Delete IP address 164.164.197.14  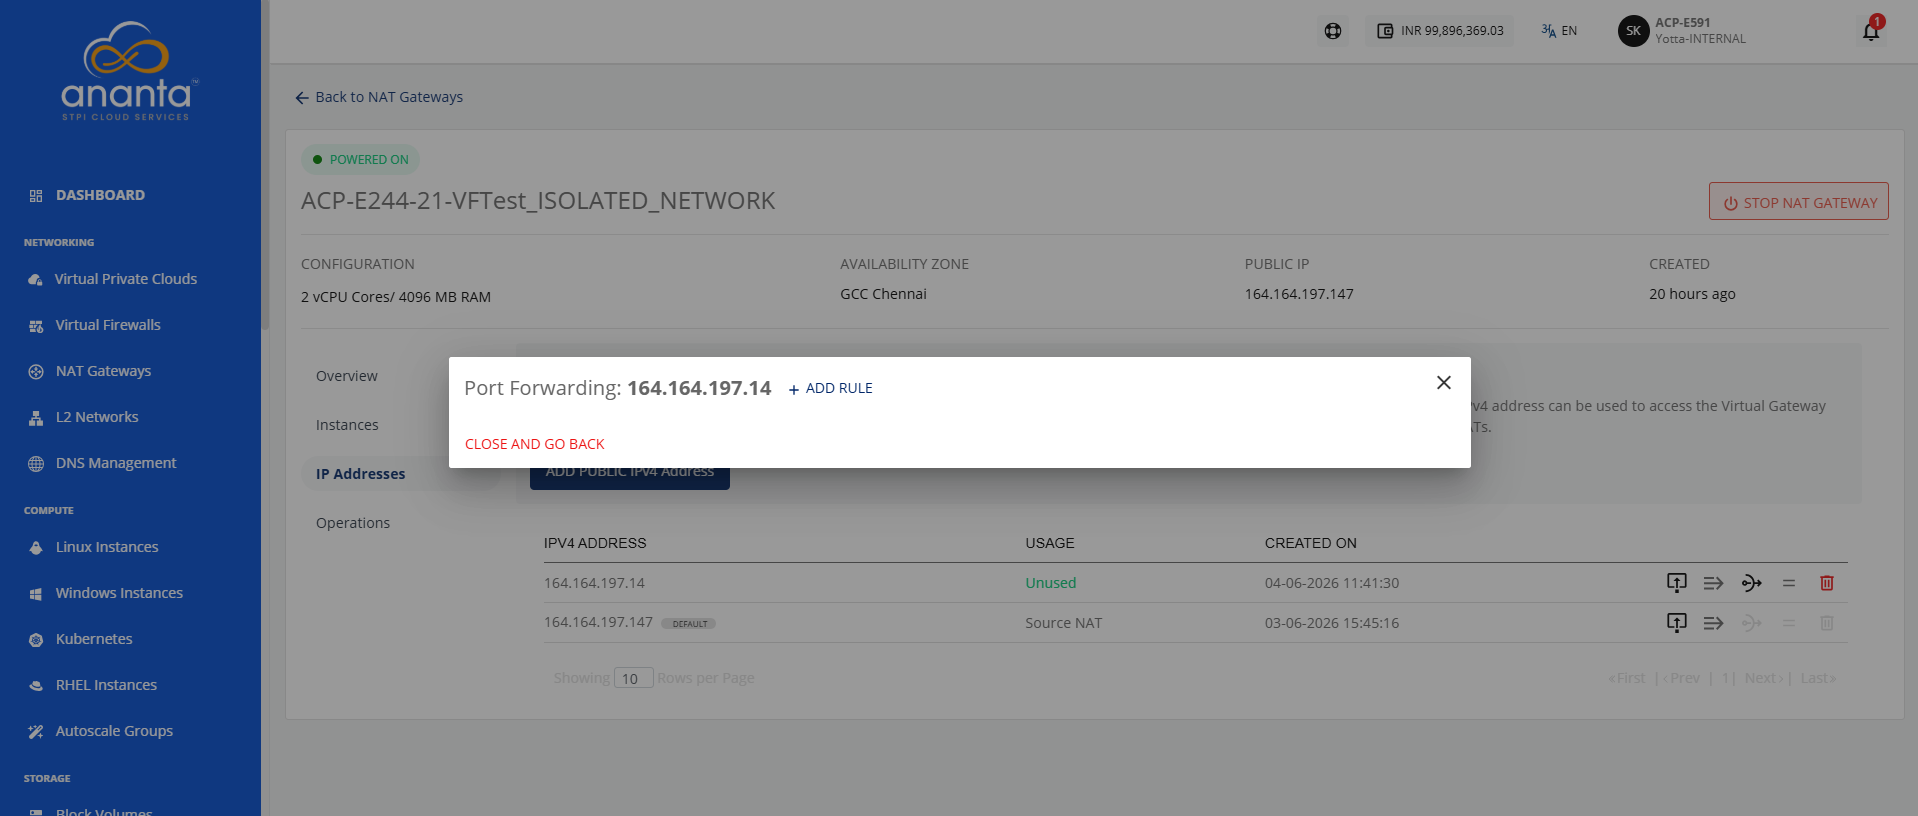[x=1827, y=583]
